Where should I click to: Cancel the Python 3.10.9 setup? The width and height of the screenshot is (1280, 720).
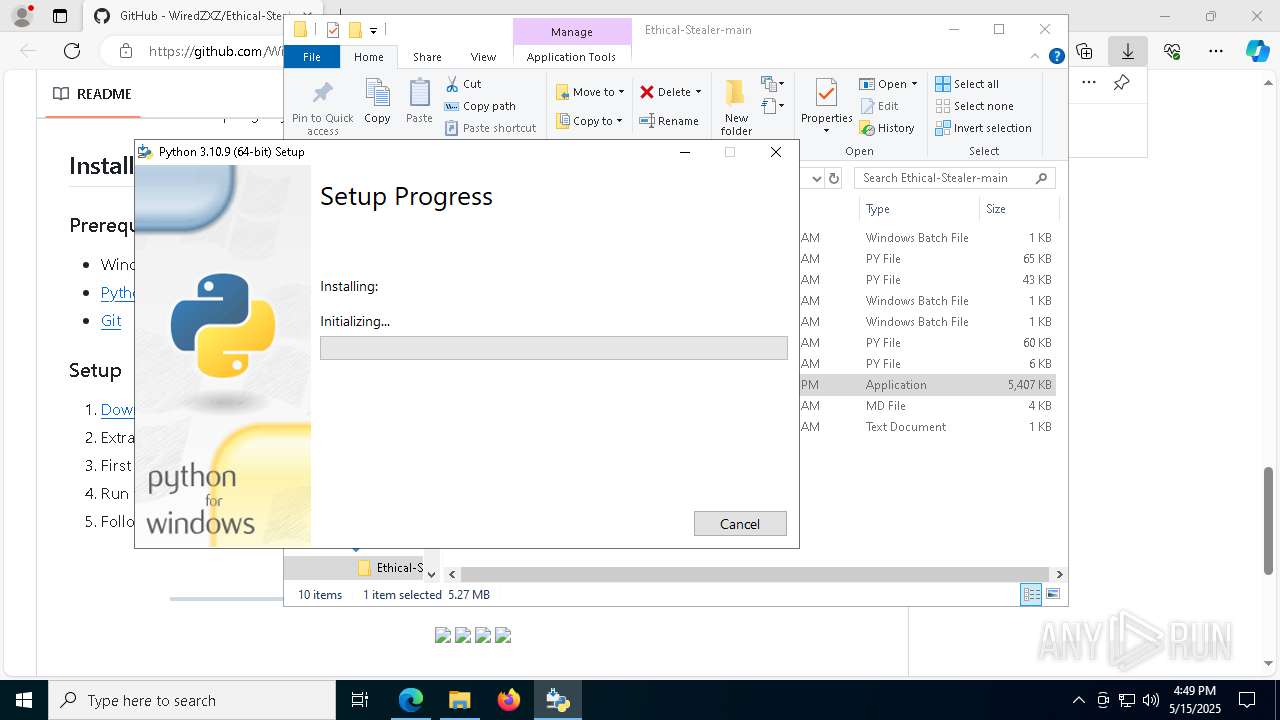coord(740,523)
